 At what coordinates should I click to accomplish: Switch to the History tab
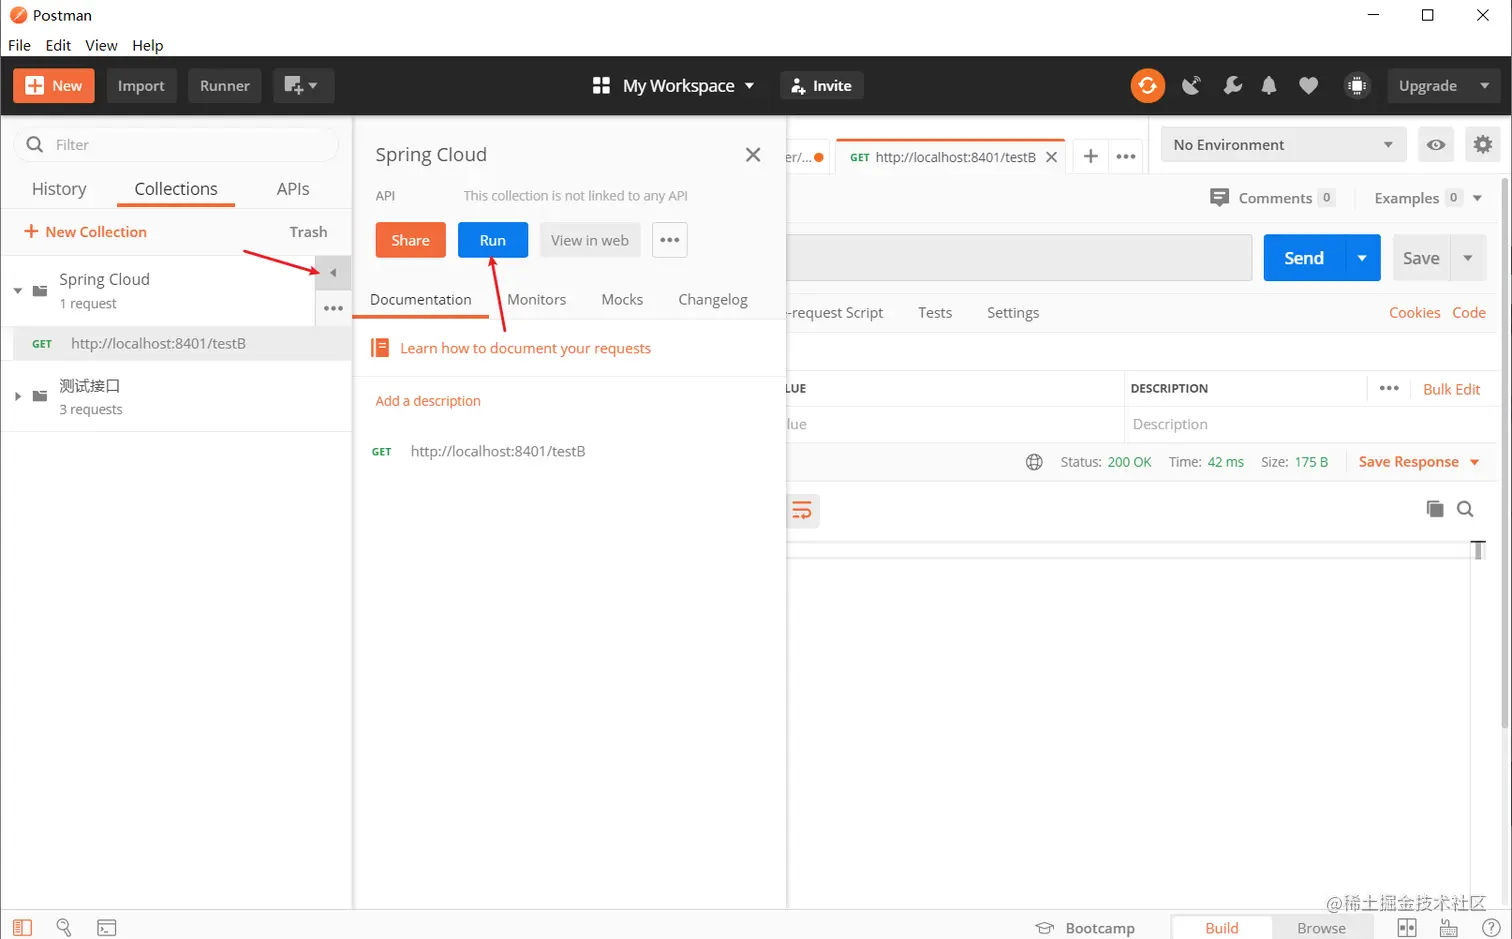(59, 189)
